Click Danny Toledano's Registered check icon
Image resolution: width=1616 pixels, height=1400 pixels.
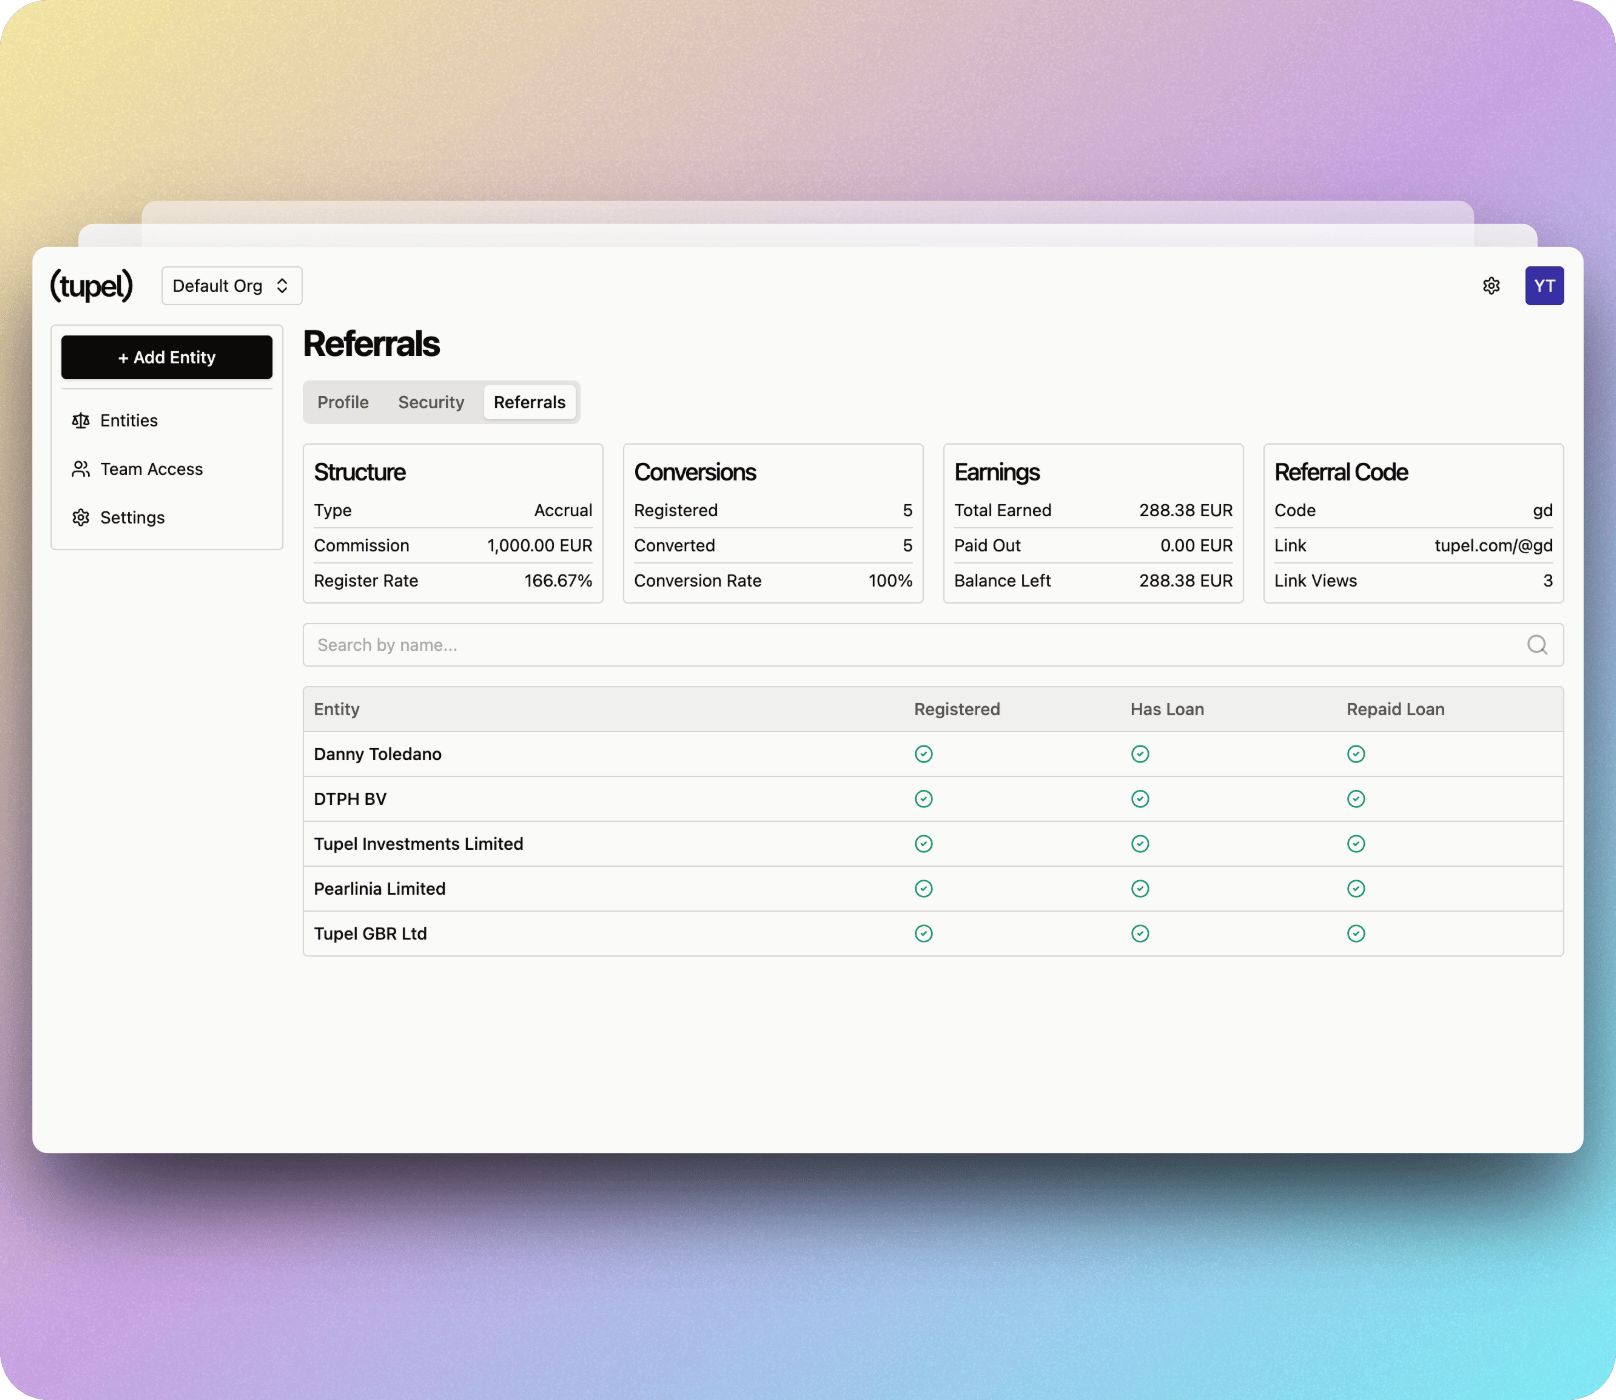[924, 754]
